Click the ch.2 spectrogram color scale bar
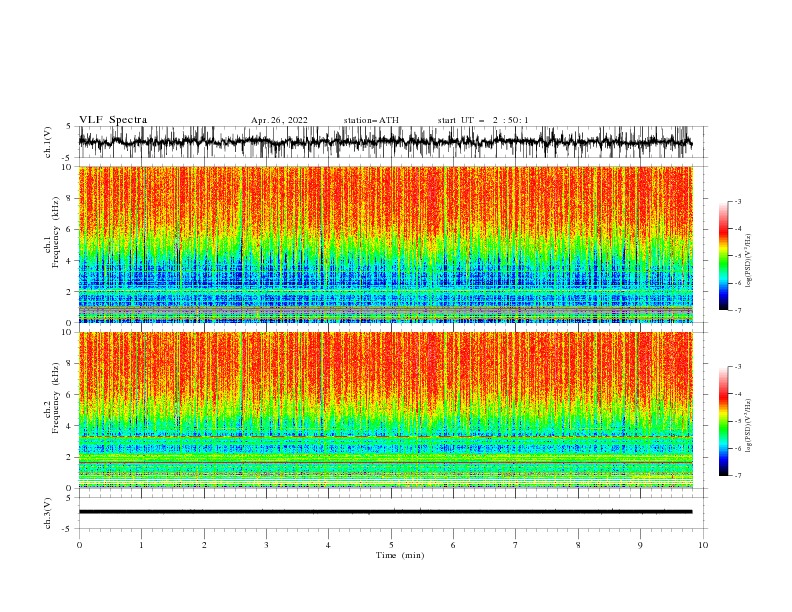Image resolution: width=792 pixels, height=612 pixels. pyautogui.click(x=724, y=421)
